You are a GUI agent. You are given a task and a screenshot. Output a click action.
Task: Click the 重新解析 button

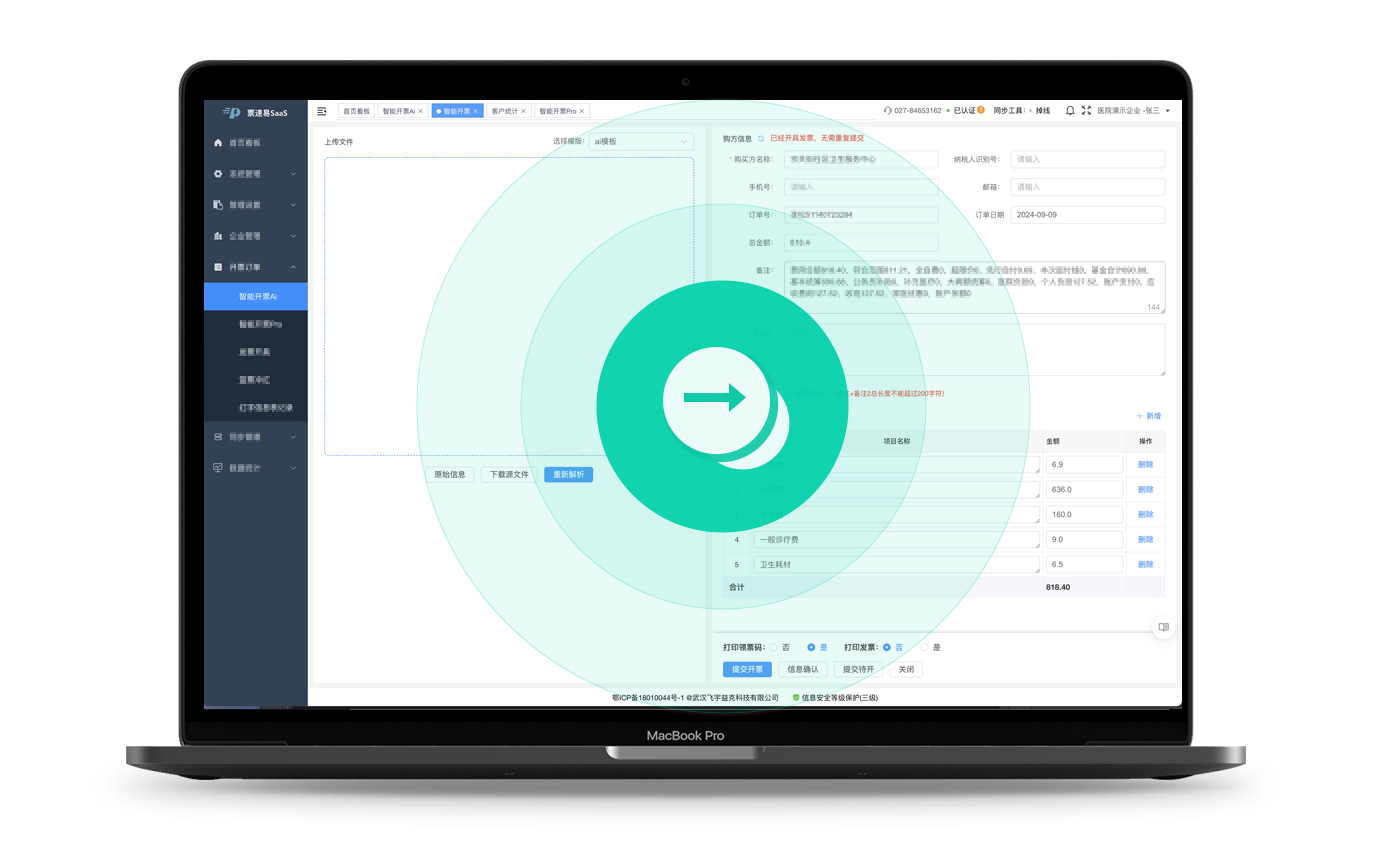tap(569, 474)
